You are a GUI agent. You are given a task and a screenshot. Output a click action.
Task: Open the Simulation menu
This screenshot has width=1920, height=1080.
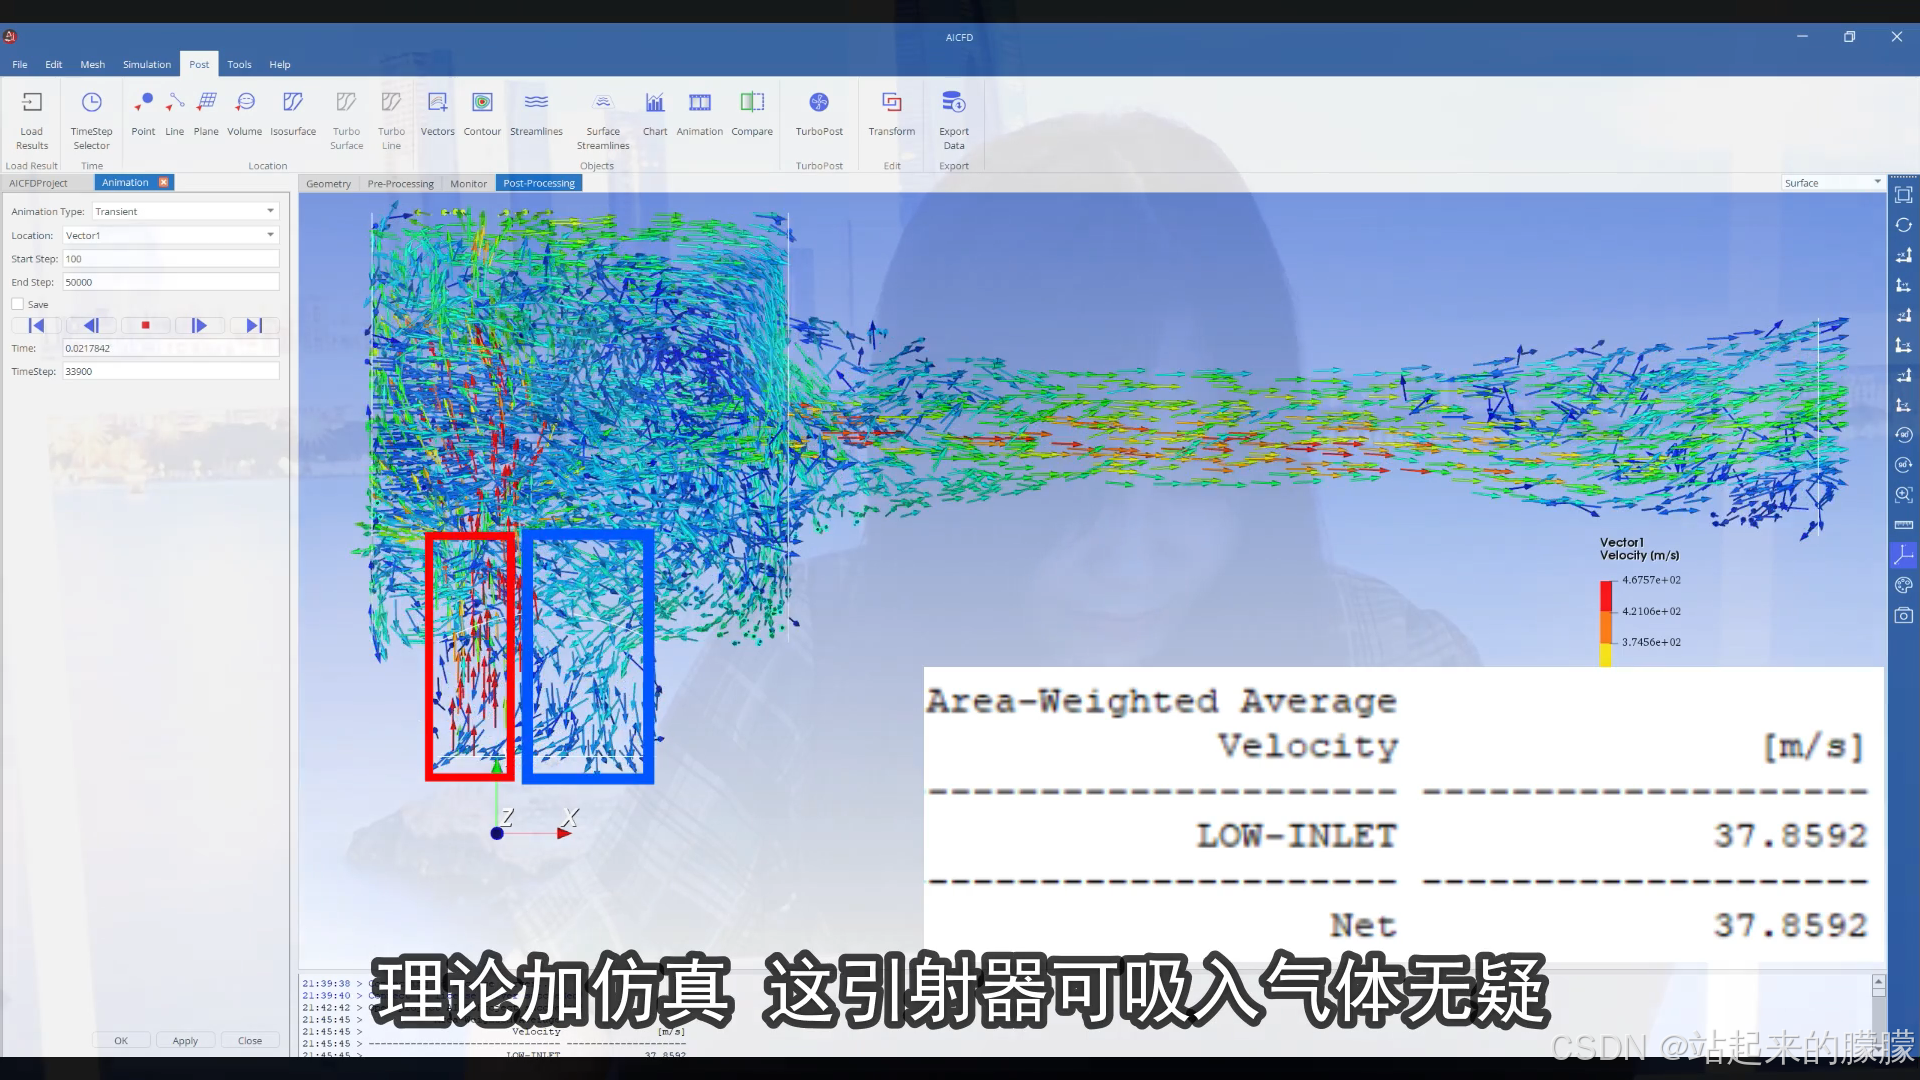pyautogui.click(x=146, y=64)
